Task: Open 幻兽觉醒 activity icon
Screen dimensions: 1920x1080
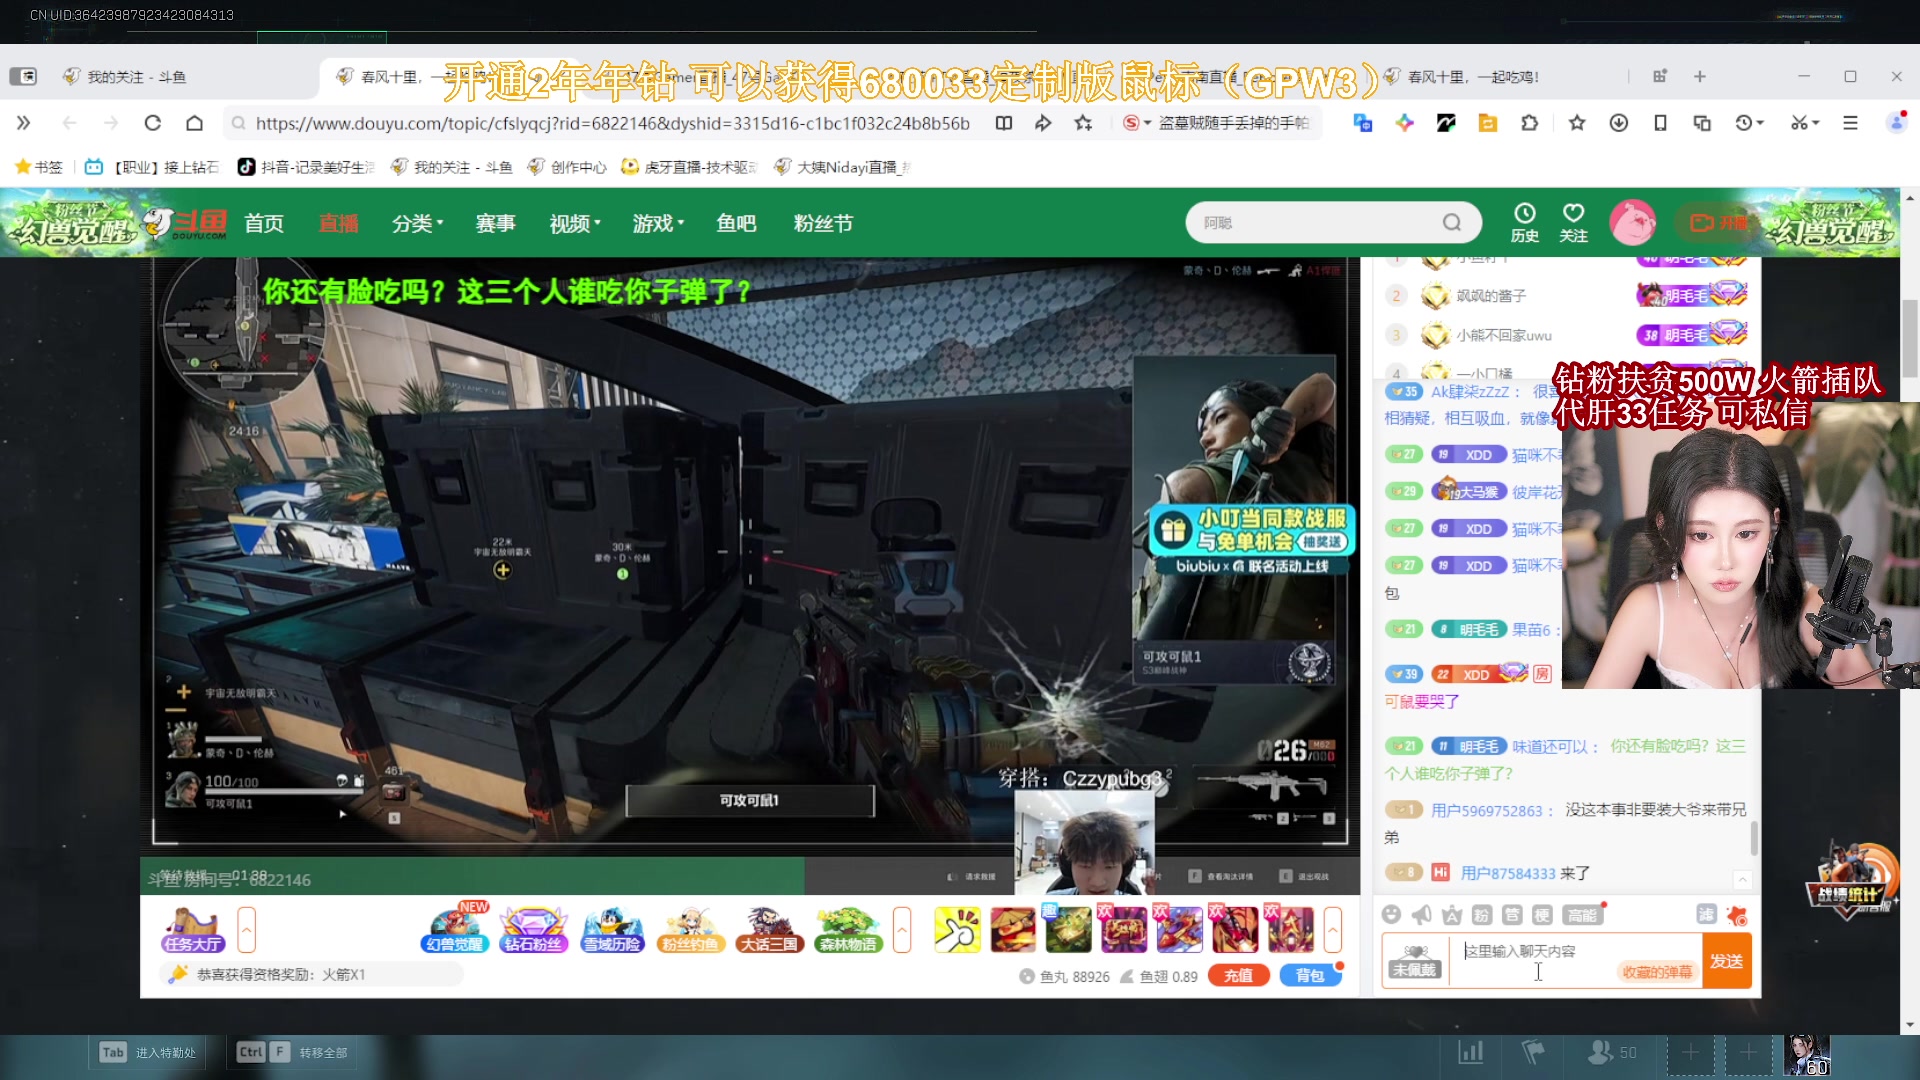Action: [454, 928]
